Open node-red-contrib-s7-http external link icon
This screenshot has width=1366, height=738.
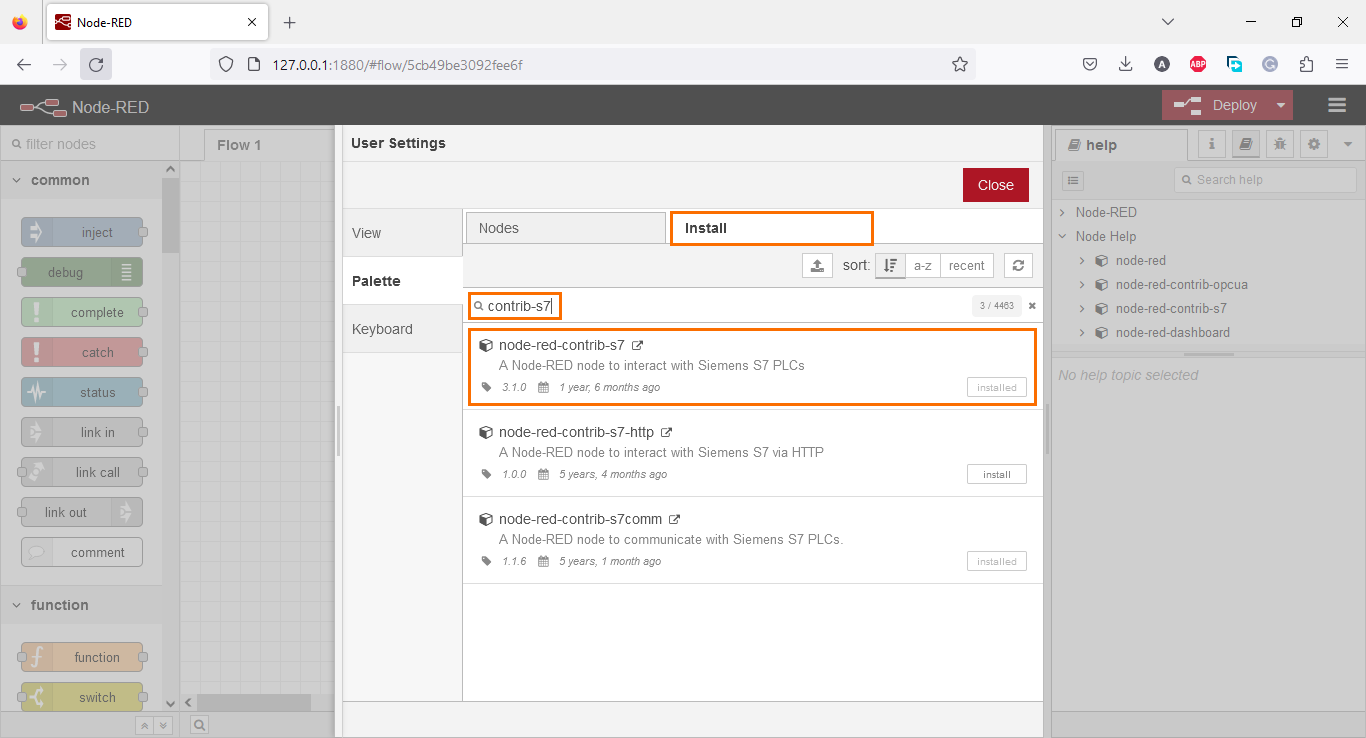coord(667,432)
